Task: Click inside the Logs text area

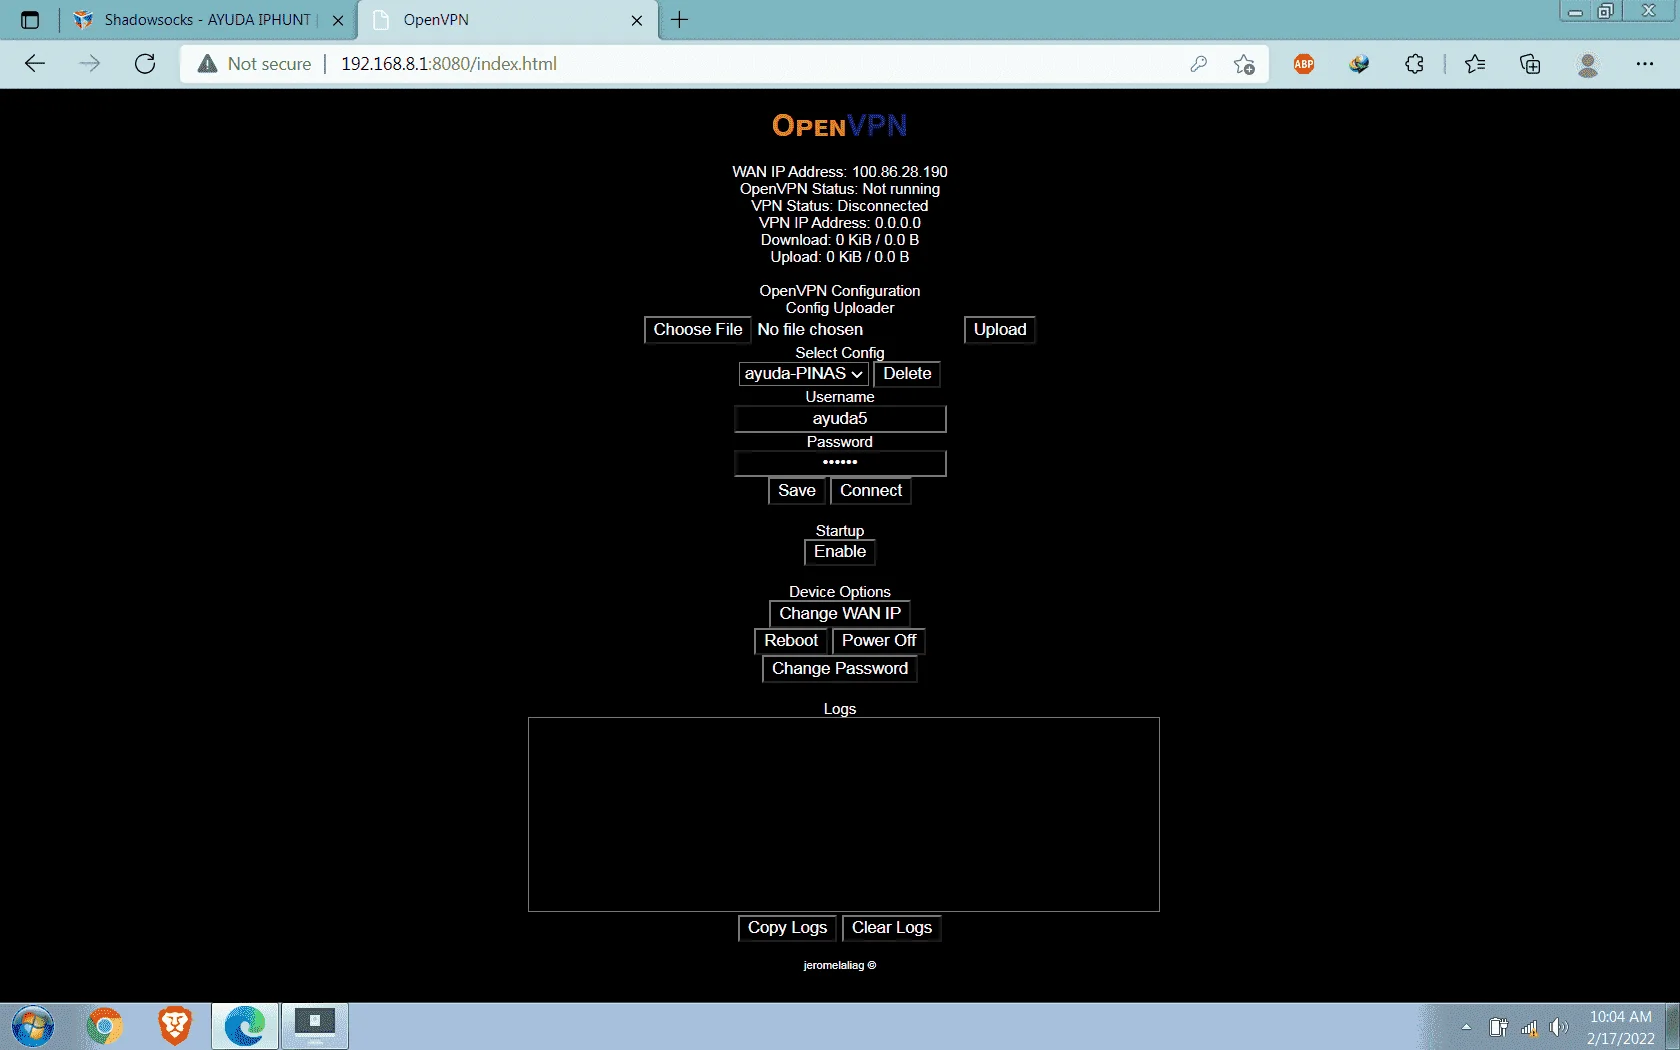Action: [x=844, y=814]
